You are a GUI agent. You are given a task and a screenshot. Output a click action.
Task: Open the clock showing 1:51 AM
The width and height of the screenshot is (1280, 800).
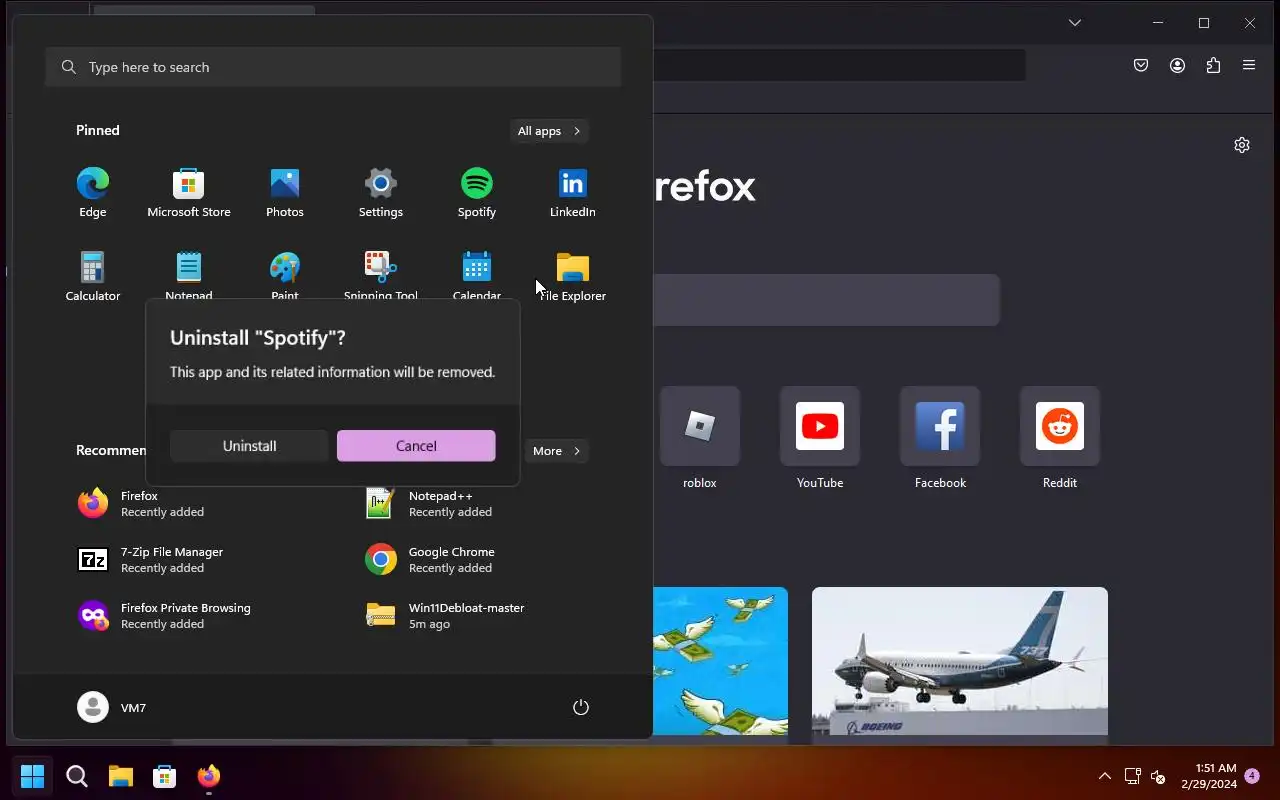tap(1209, 776)
